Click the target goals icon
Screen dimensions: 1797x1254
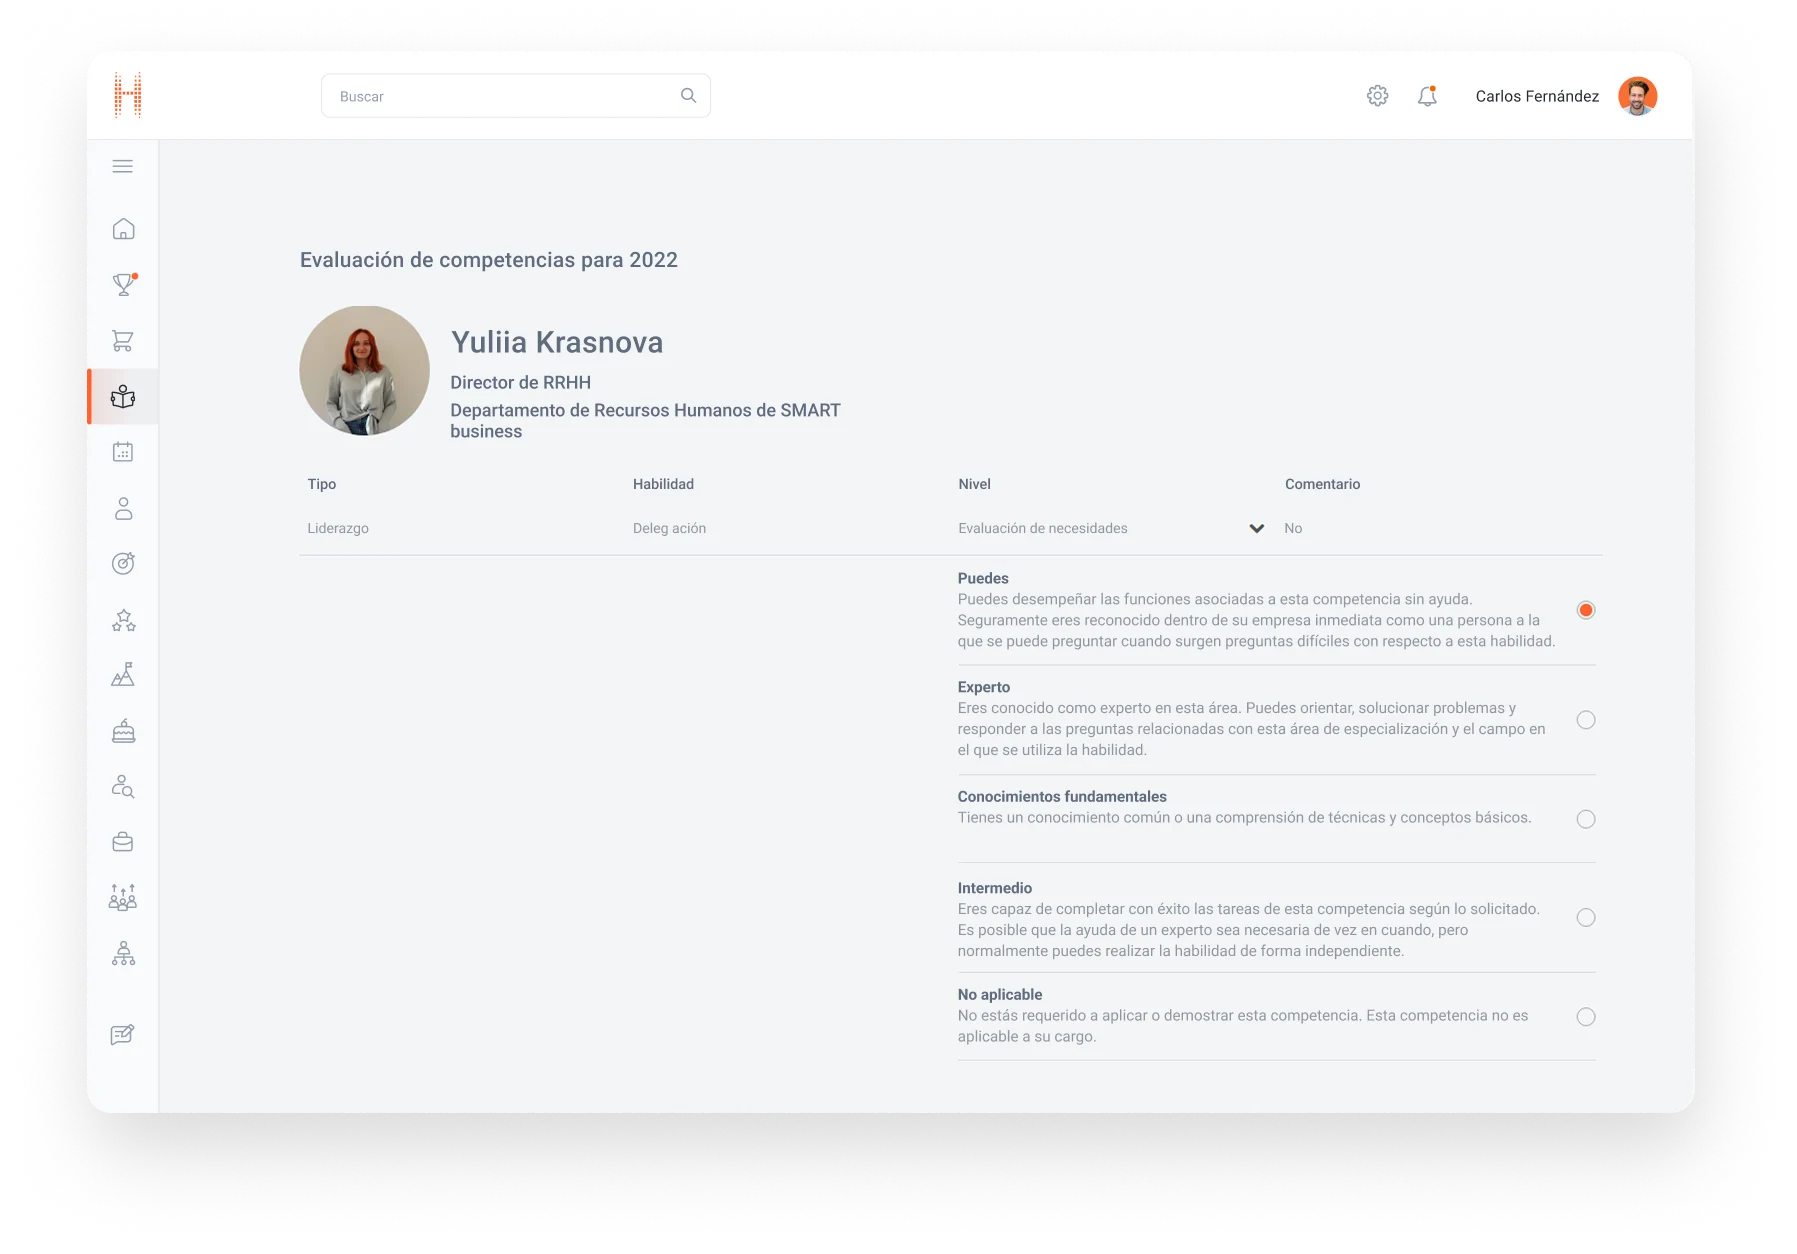123,564
